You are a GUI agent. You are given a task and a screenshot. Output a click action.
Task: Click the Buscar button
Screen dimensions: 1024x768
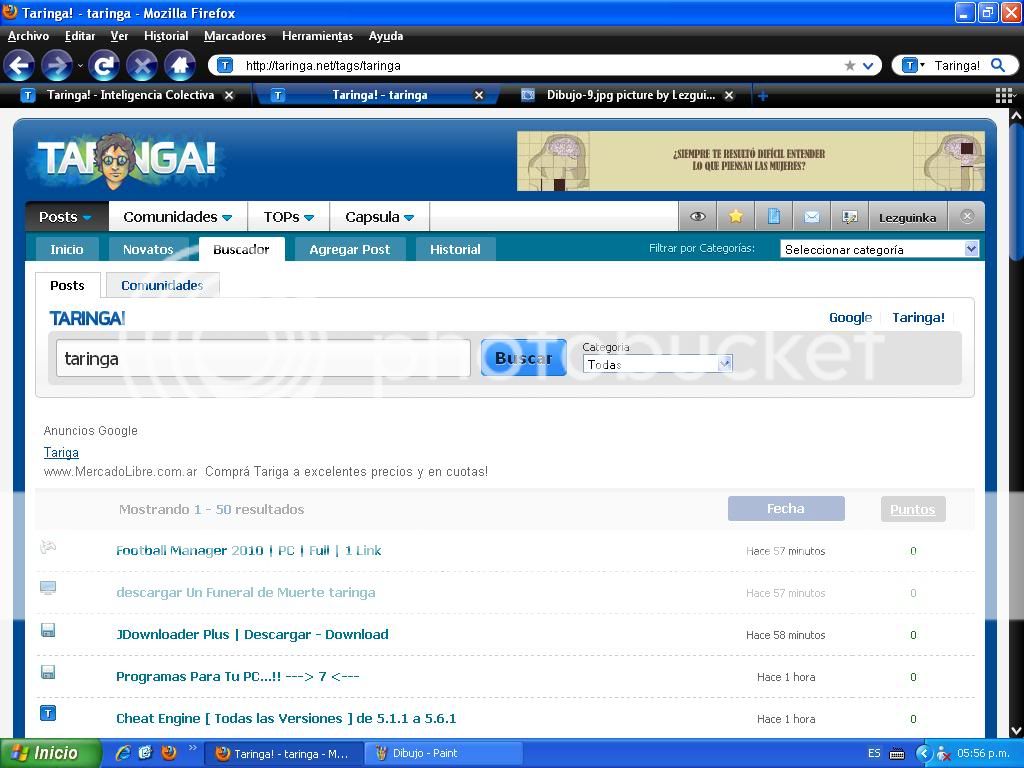[524, 358]
